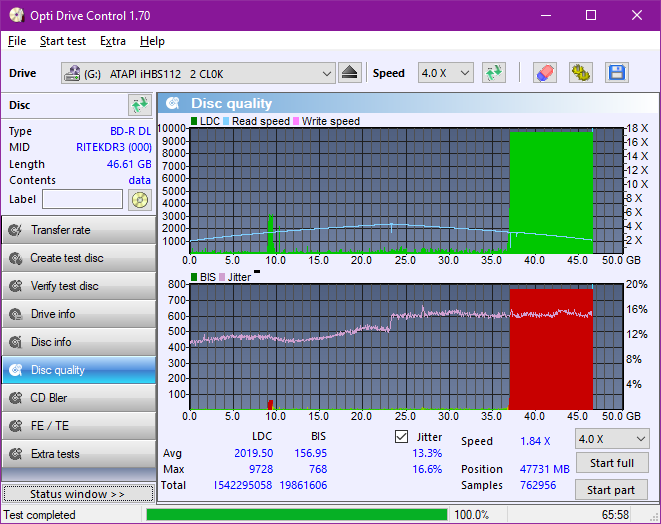661x524 pixels.
Task: Open the Help menu
Action: 152,41
